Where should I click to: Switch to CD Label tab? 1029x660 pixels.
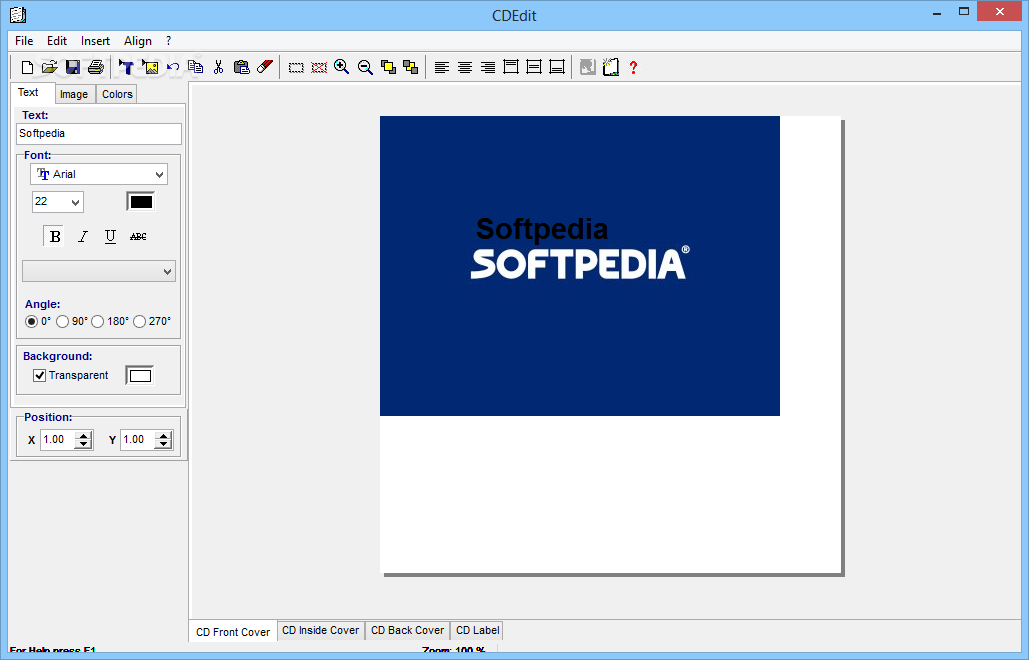point(478,630)
